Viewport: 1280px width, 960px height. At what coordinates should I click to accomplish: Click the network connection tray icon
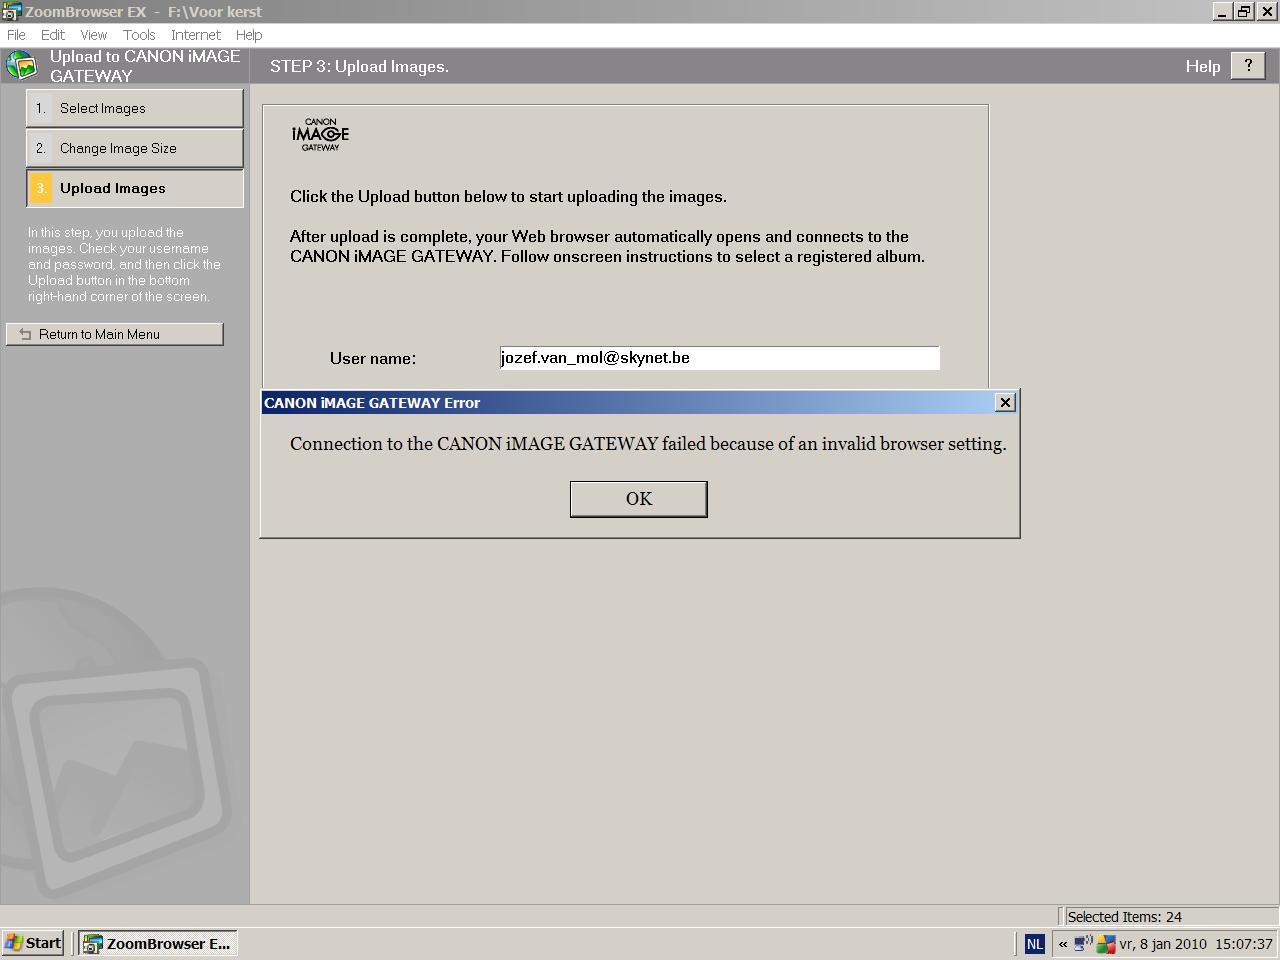pos(1083,943)
